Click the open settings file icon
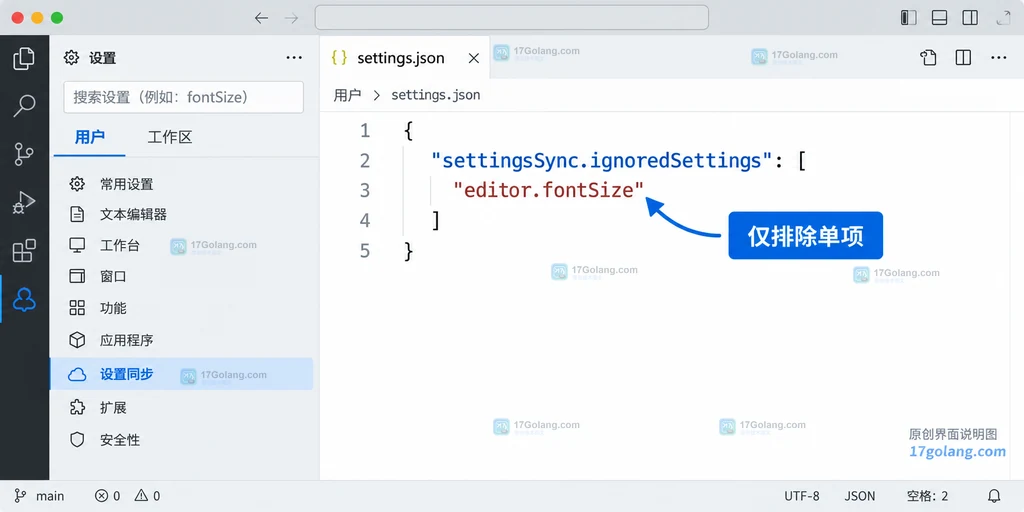This screenshot has width=1024, height=512. click(928, 57)
